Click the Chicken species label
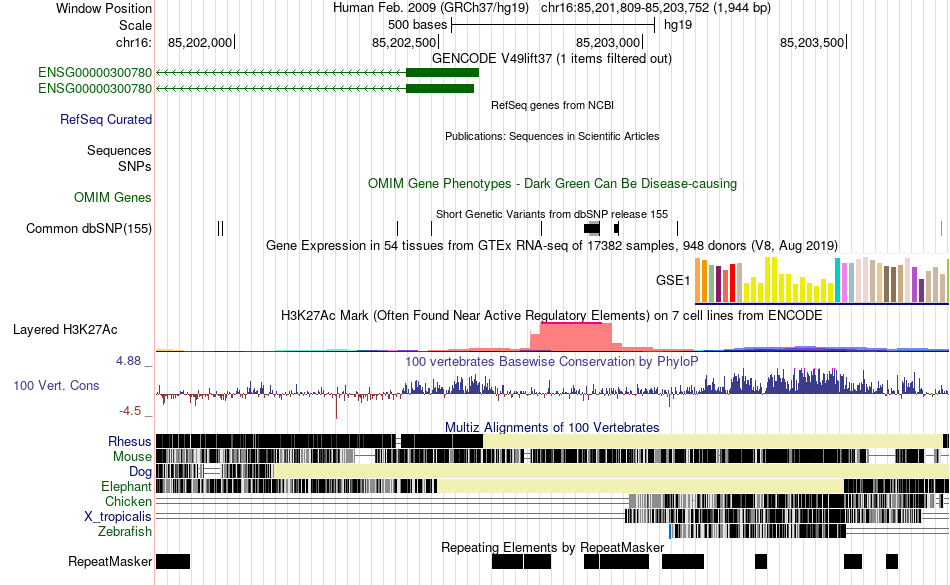Image resolution: width=950 pixels, height=585 pixels. (x=128, y=501)
